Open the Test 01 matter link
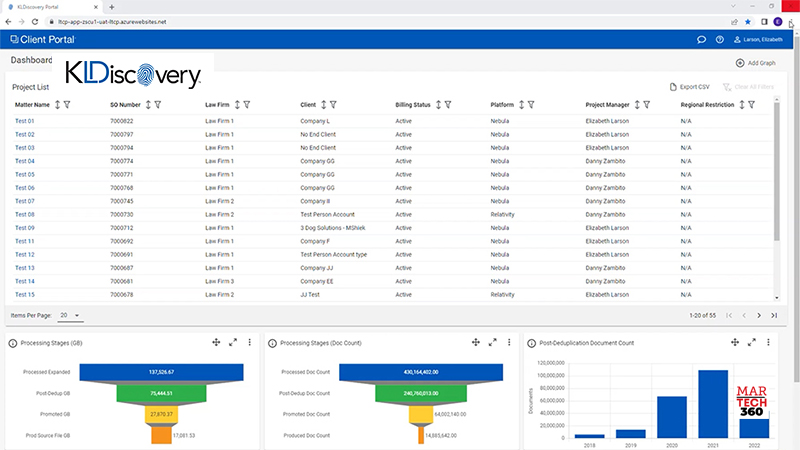This screenshot has height=450, width=800. [24, 121]
